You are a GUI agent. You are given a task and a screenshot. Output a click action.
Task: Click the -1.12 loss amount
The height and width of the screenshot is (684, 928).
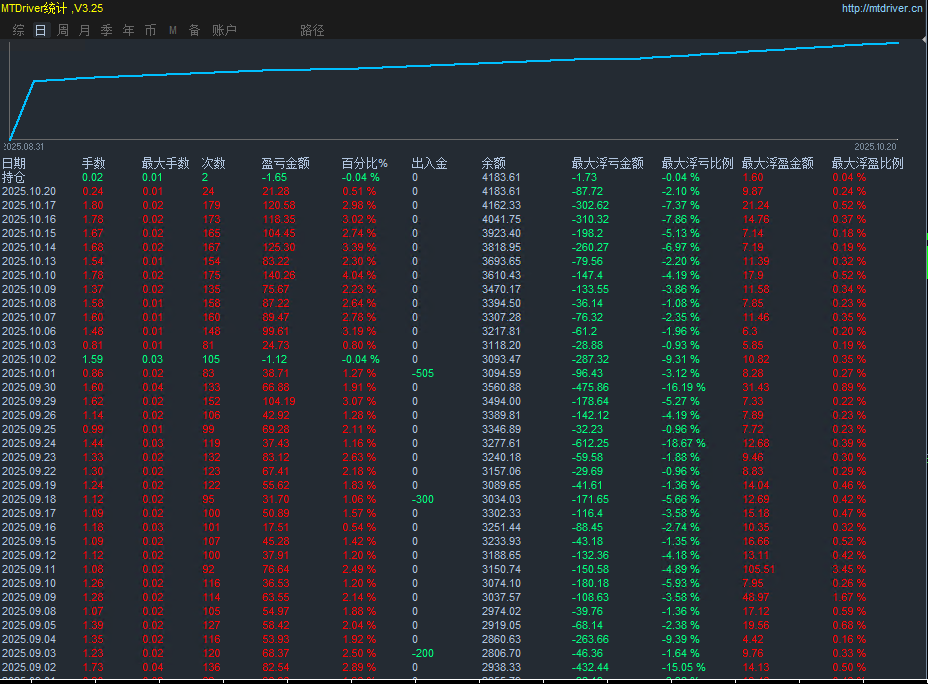(x=275, y=359)
